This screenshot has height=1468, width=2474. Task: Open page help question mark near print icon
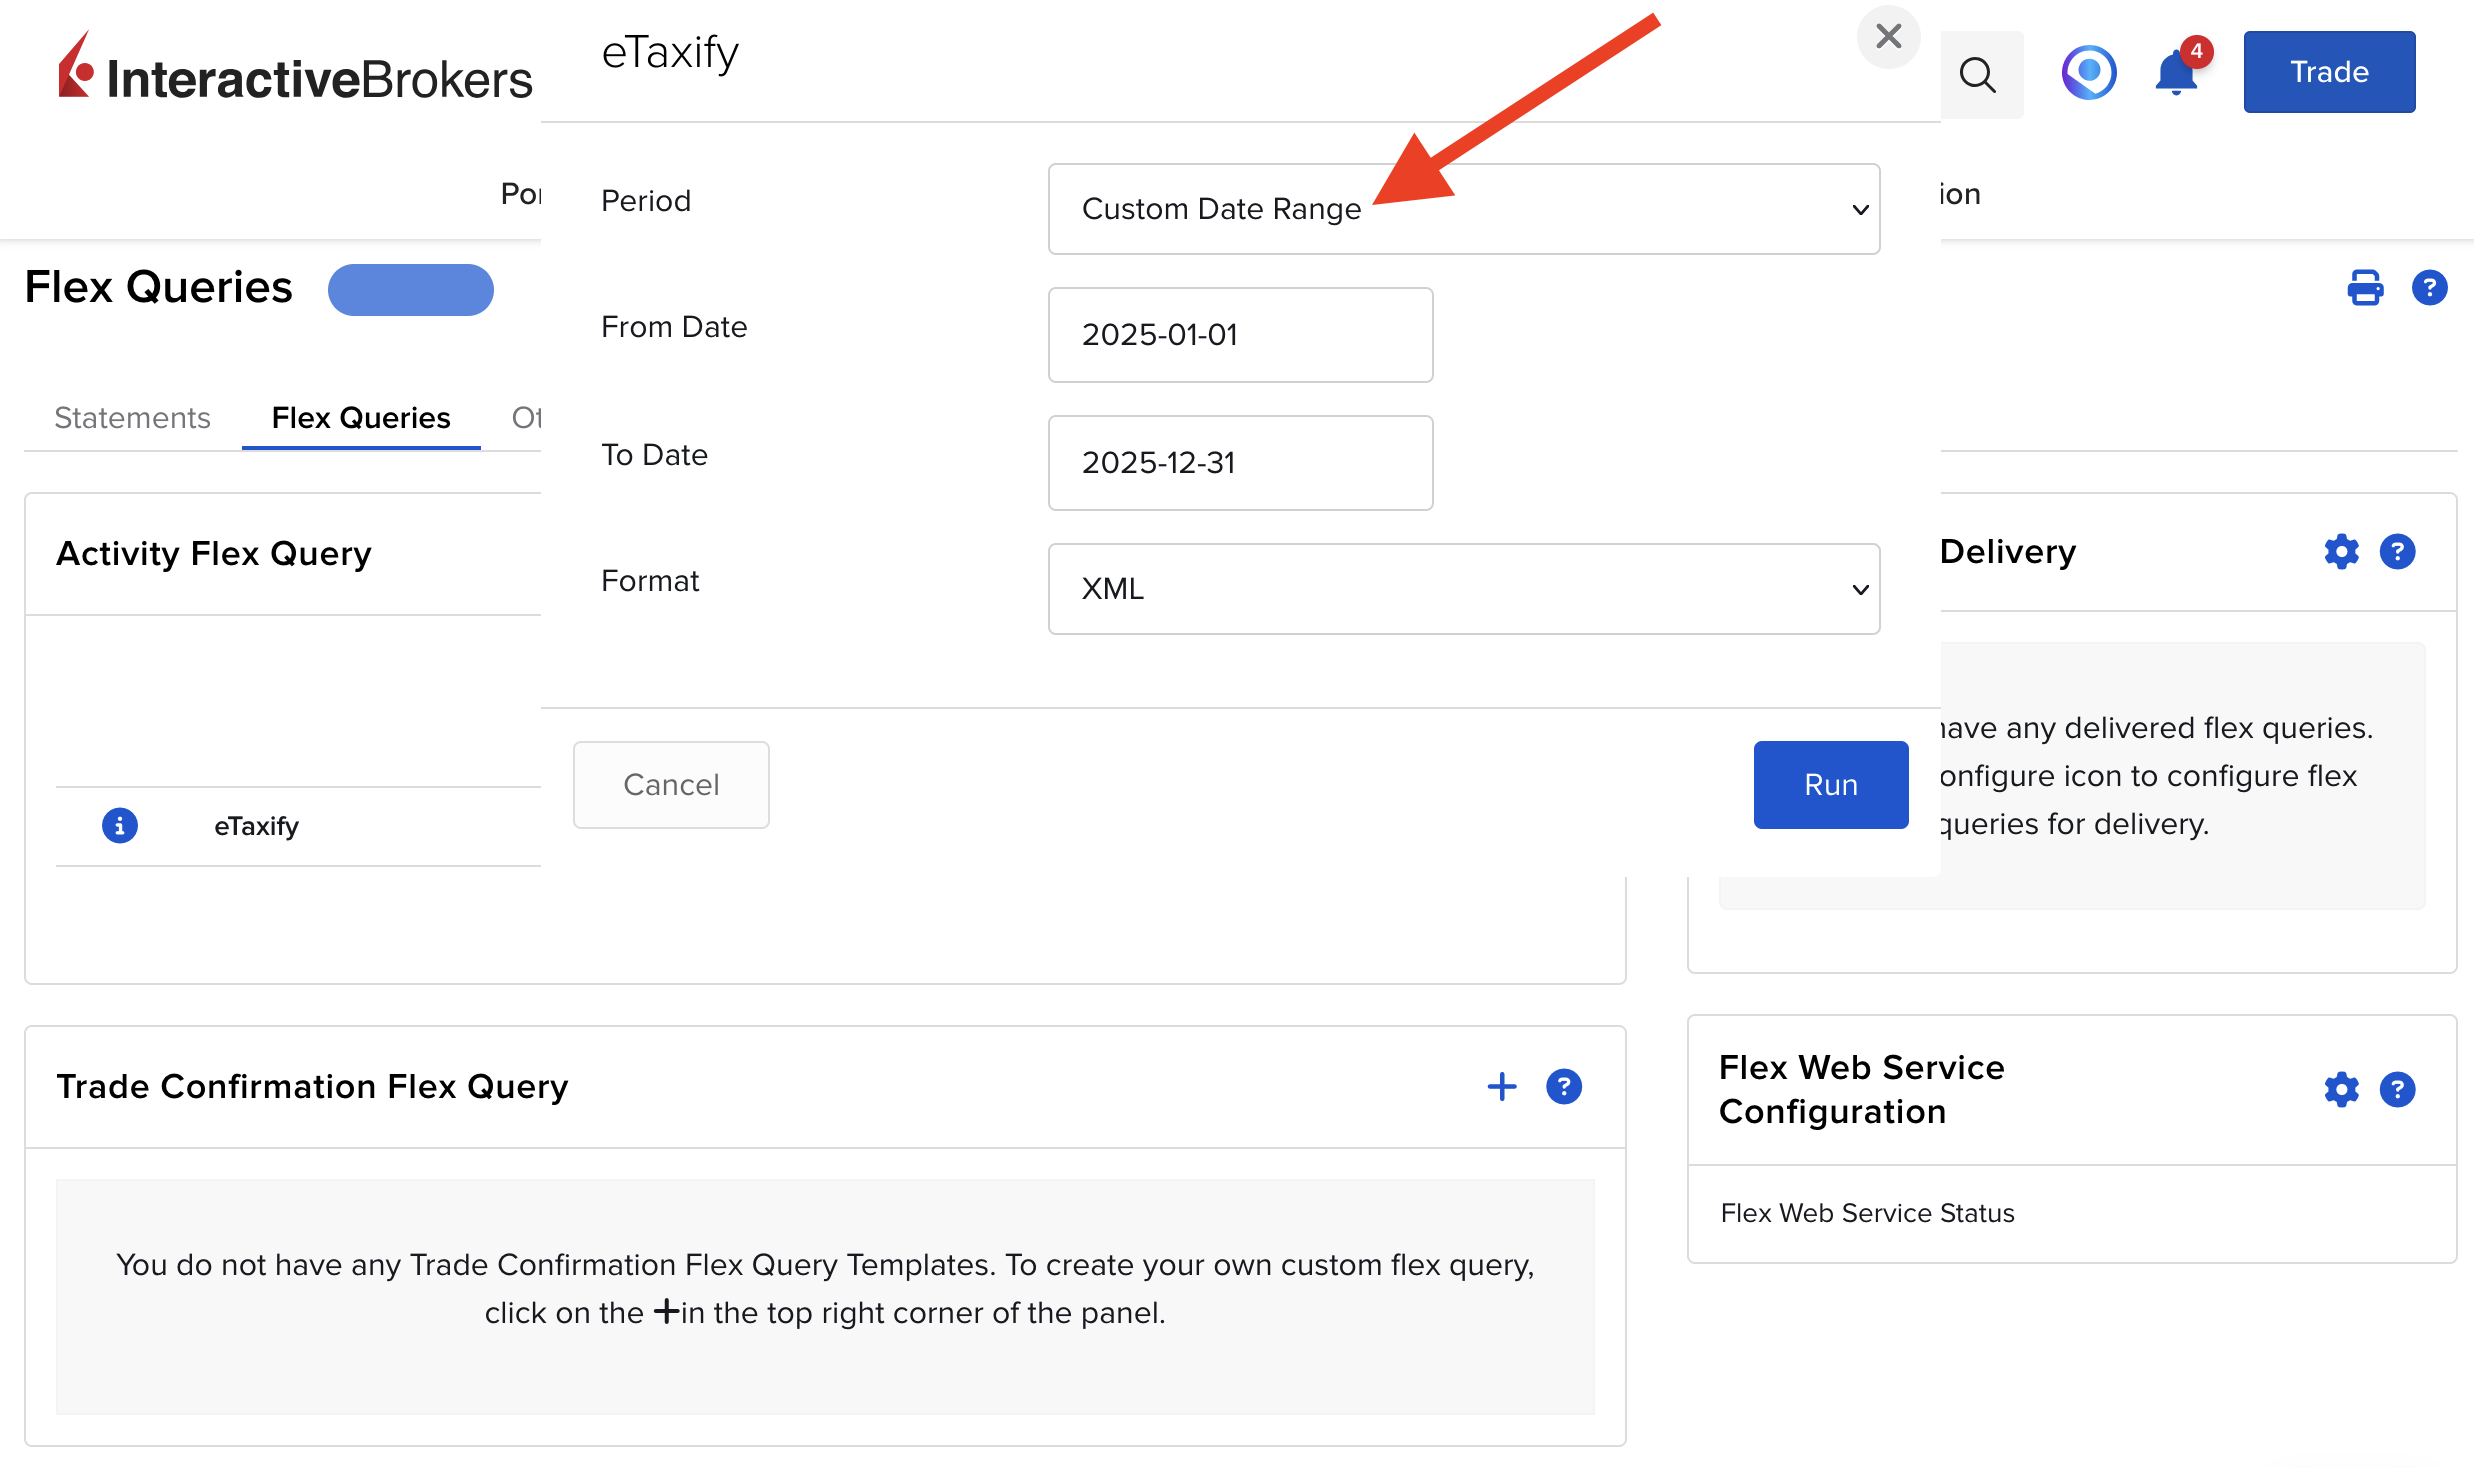tap(2429, 288)
